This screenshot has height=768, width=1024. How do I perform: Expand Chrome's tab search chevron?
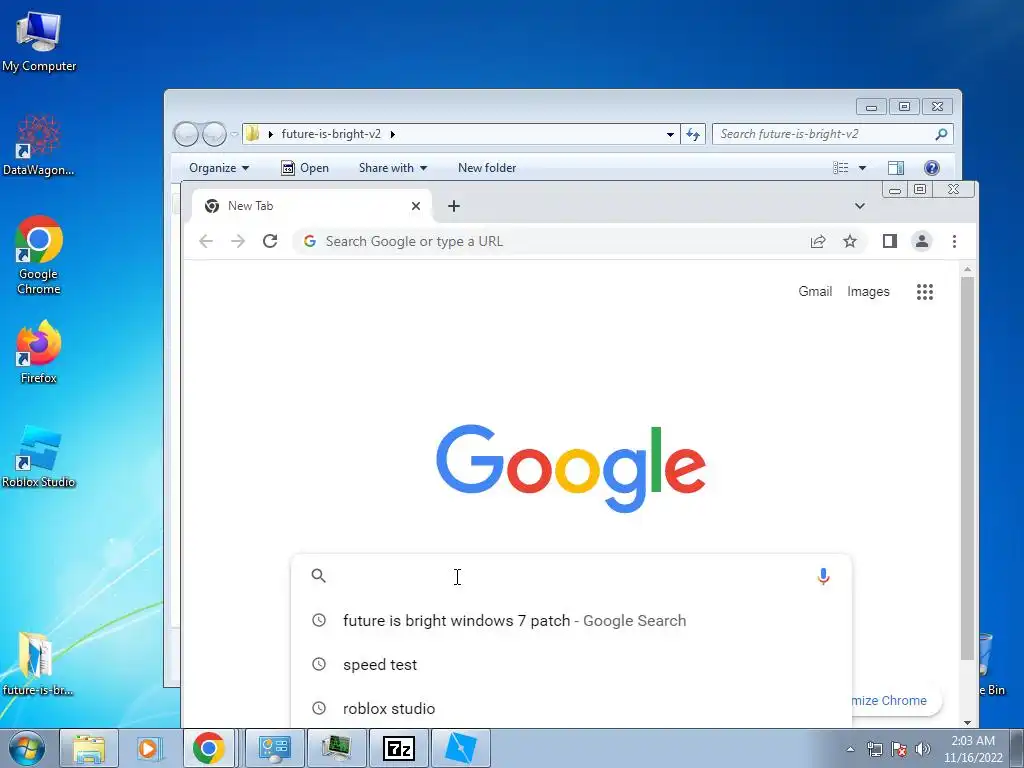pyautogui.click(x=860, y=206)
